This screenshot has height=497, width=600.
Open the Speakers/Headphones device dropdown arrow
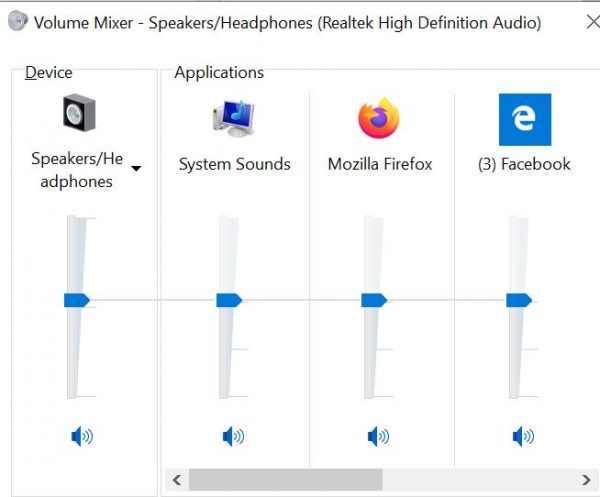pos(136,168)
